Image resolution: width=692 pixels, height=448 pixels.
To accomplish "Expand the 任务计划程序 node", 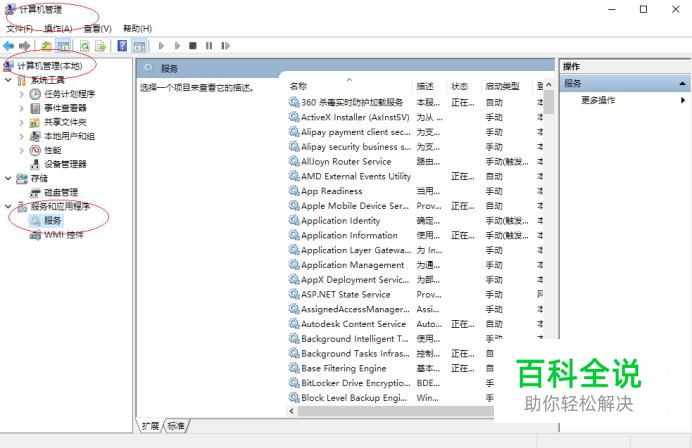I will tap(21, 94).
